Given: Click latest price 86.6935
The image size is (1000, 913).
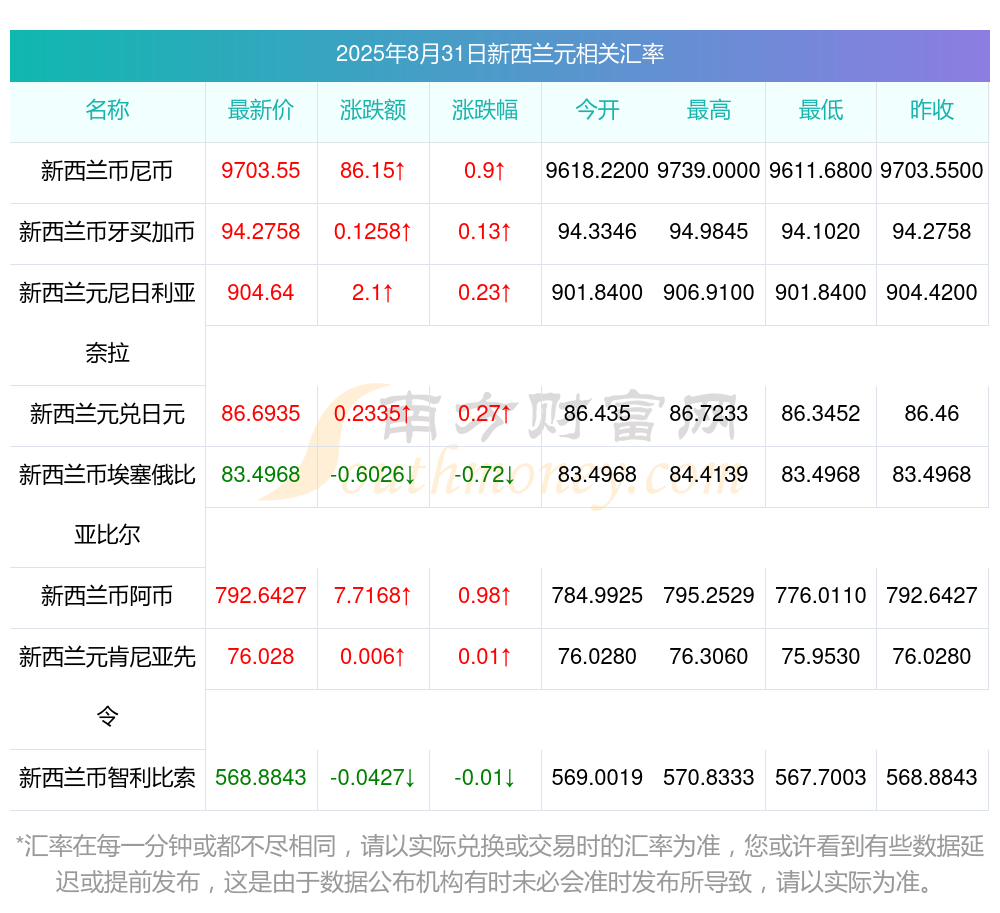Looking at the screenshot, I should point(261,413).
